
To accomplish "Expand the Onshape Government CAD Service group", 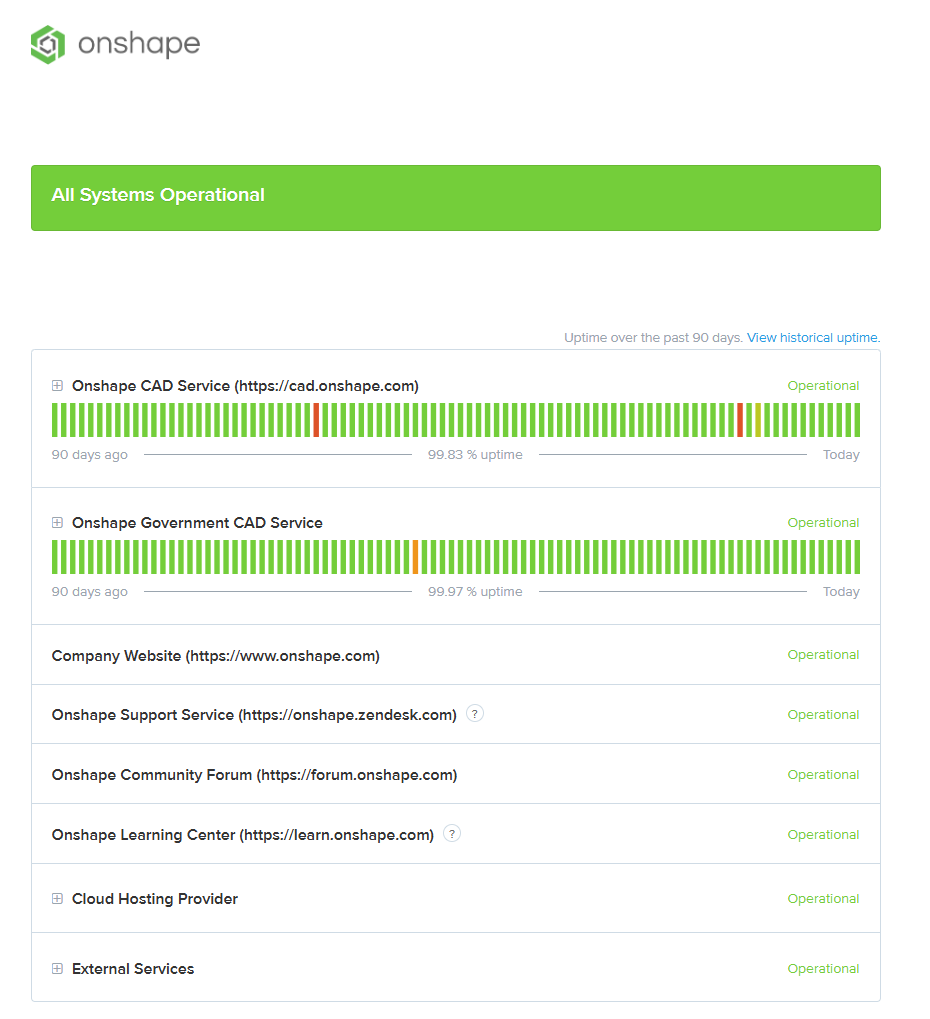I will (x=57, y=522).
